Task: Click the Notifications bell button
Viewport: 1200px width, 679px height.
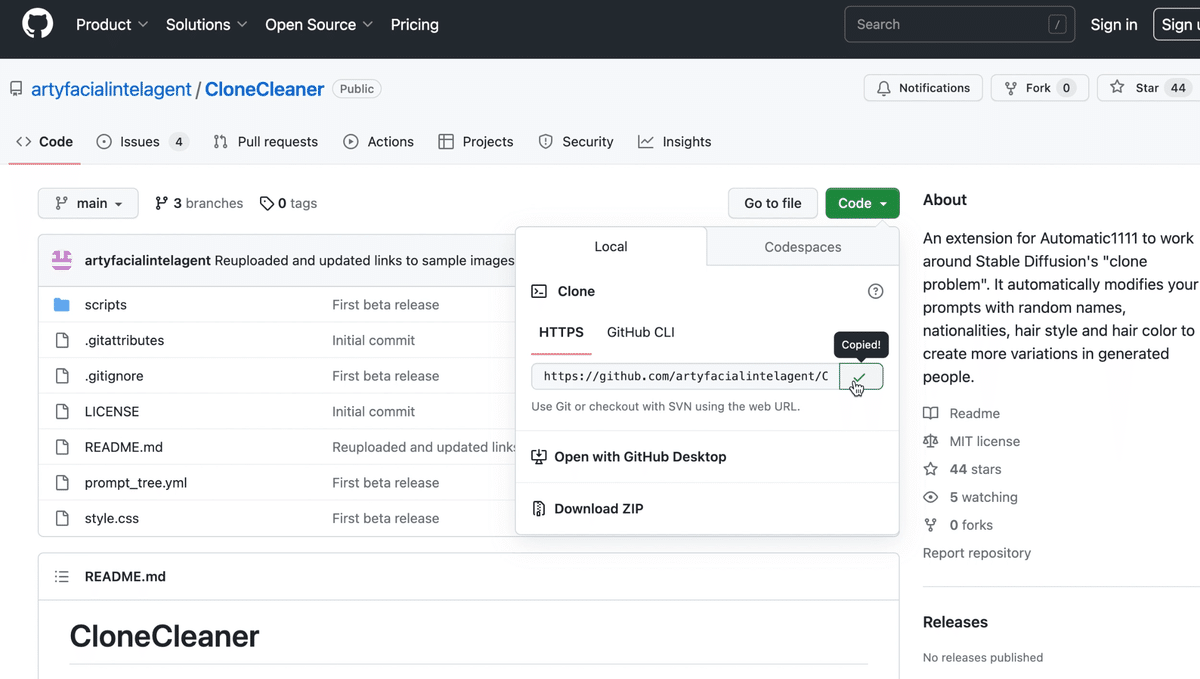Action: click(923, 88)
